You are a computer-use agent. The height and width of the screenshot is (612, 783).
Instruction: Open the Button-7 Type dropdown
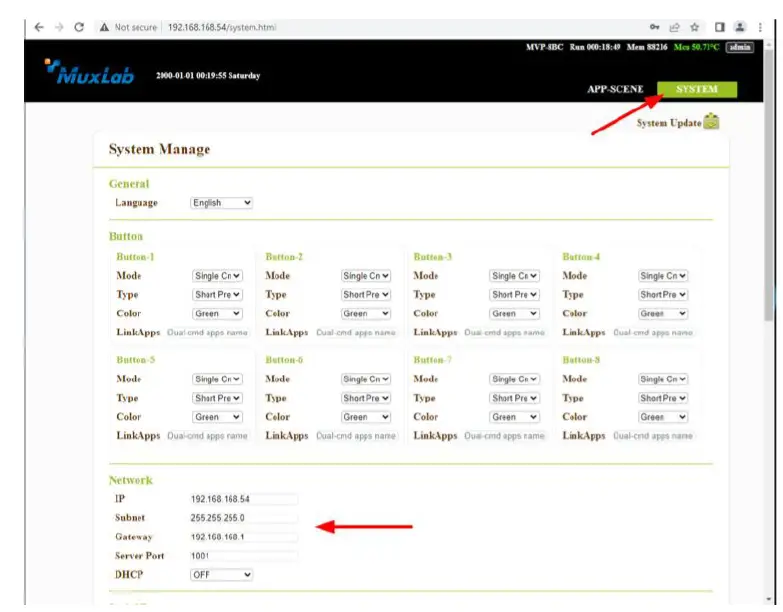(x=514, y=398)
